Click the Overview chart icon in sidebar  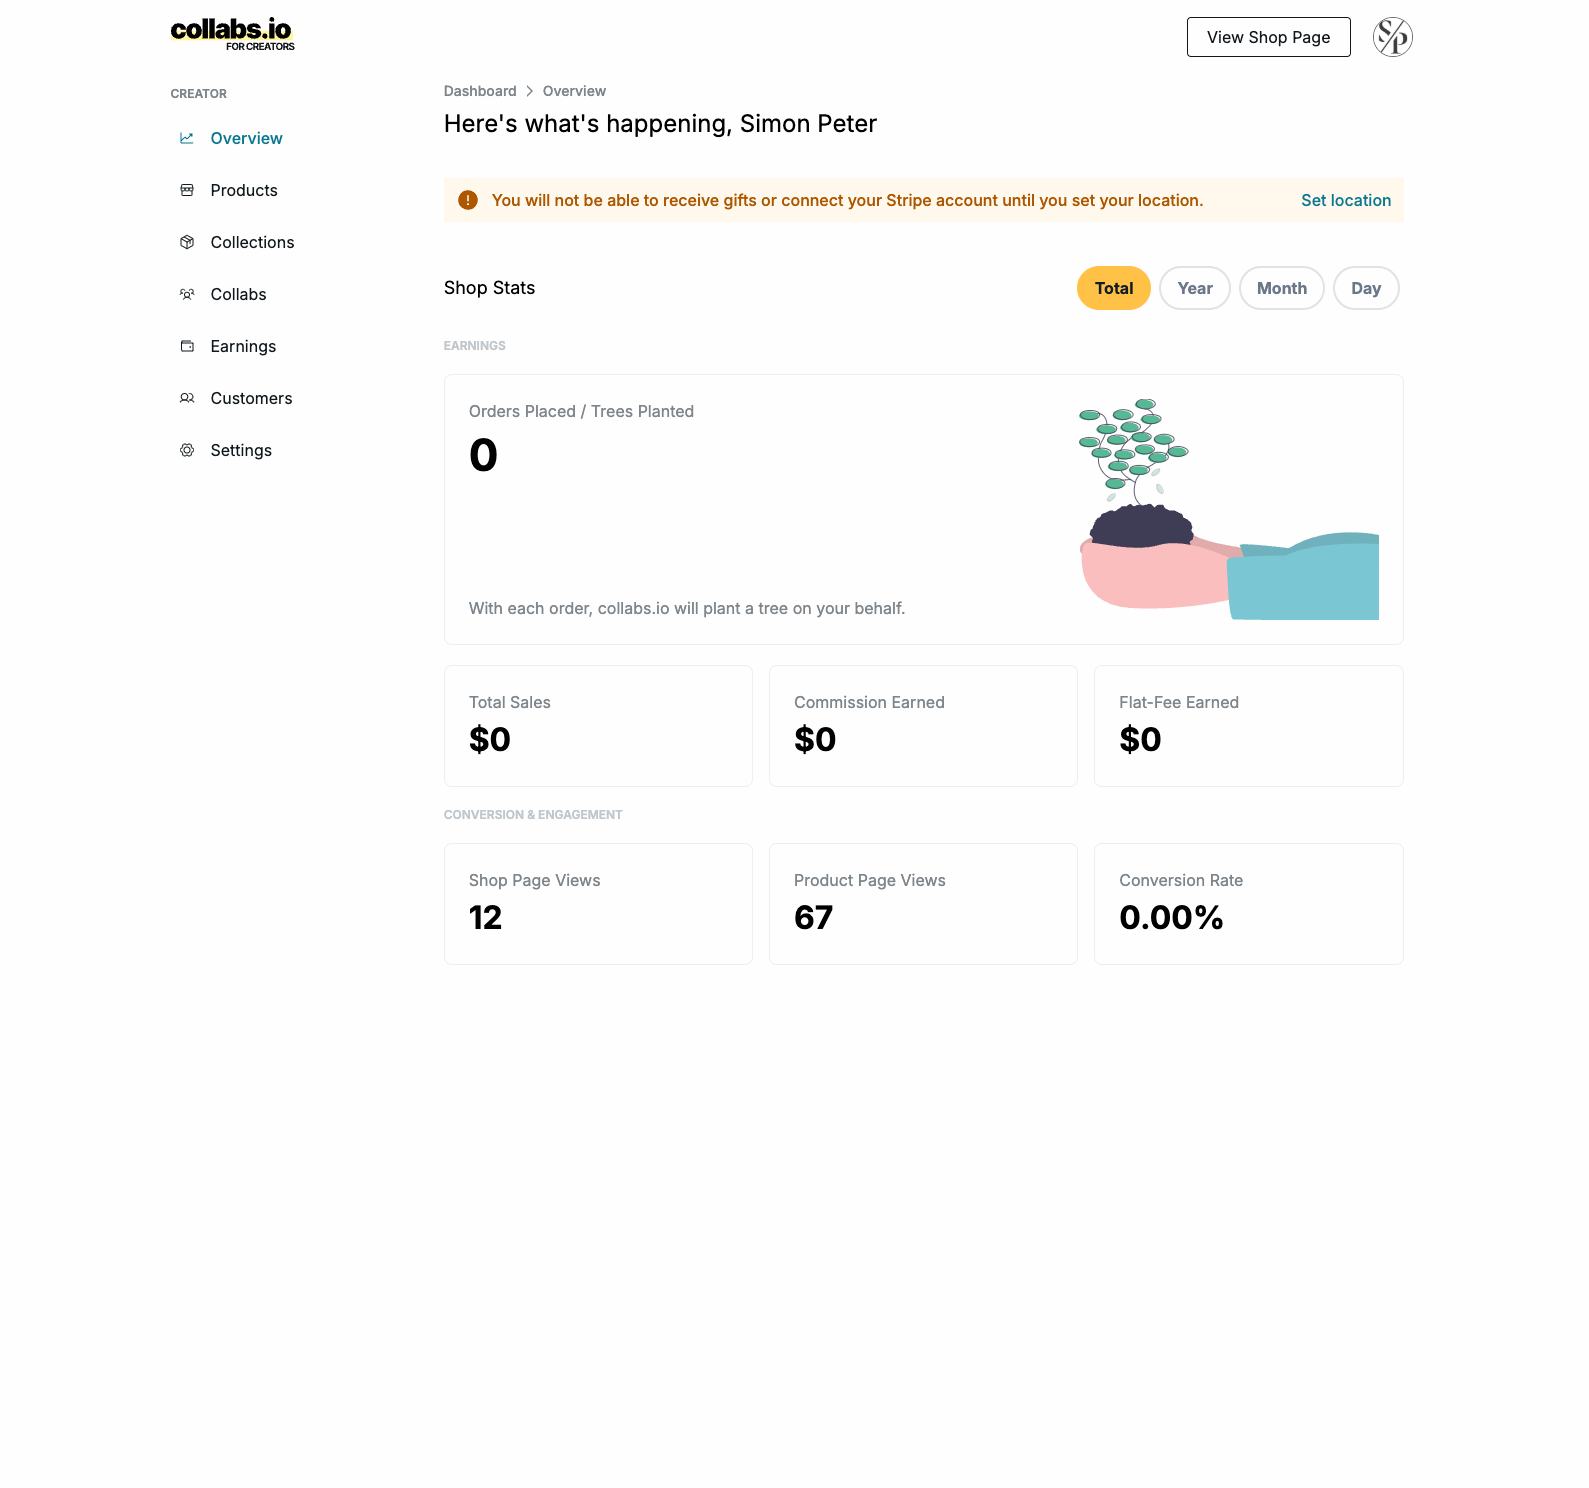[x=187, y=138]
